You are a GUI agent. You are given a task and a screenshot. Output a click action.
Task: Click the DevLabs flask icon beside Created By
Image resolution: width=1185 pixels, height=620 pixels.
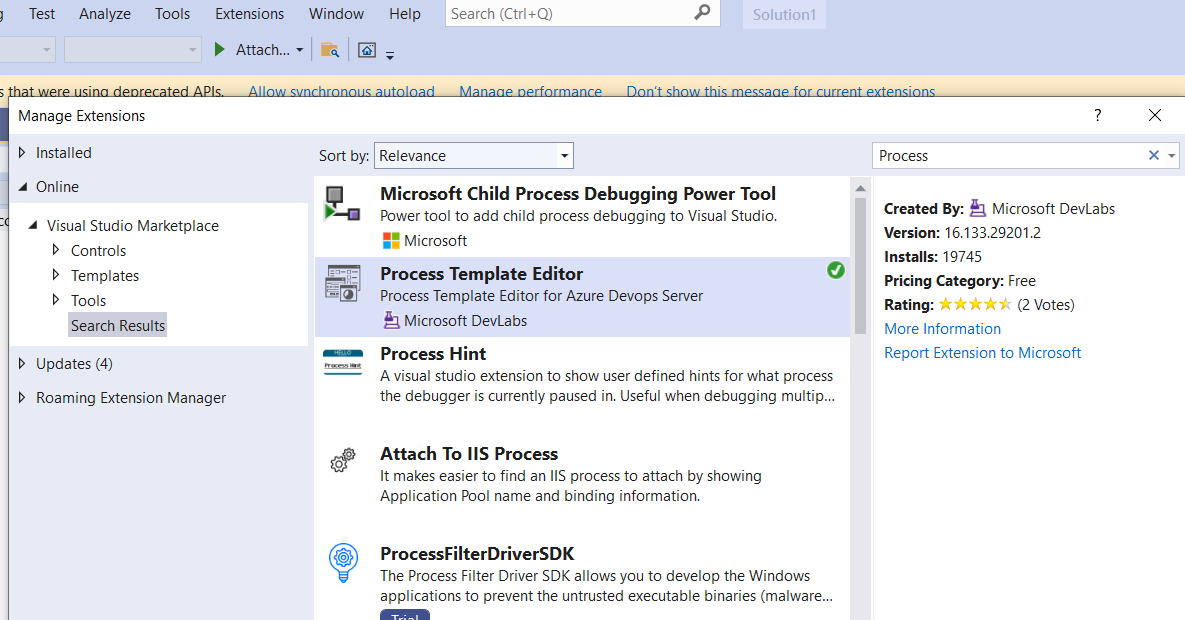click(978, 208)
